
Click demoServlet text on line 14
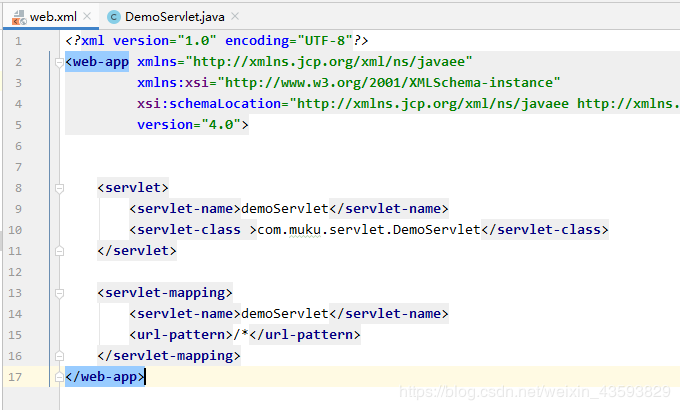[284, 314]
